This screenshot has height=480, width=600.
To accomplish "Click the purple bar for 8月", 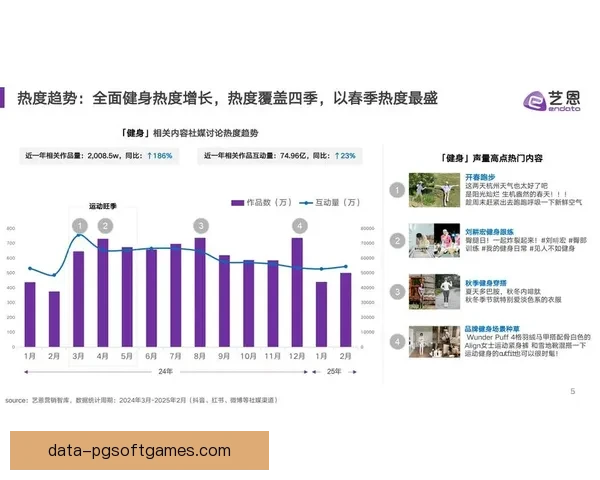I will [200, 292].
